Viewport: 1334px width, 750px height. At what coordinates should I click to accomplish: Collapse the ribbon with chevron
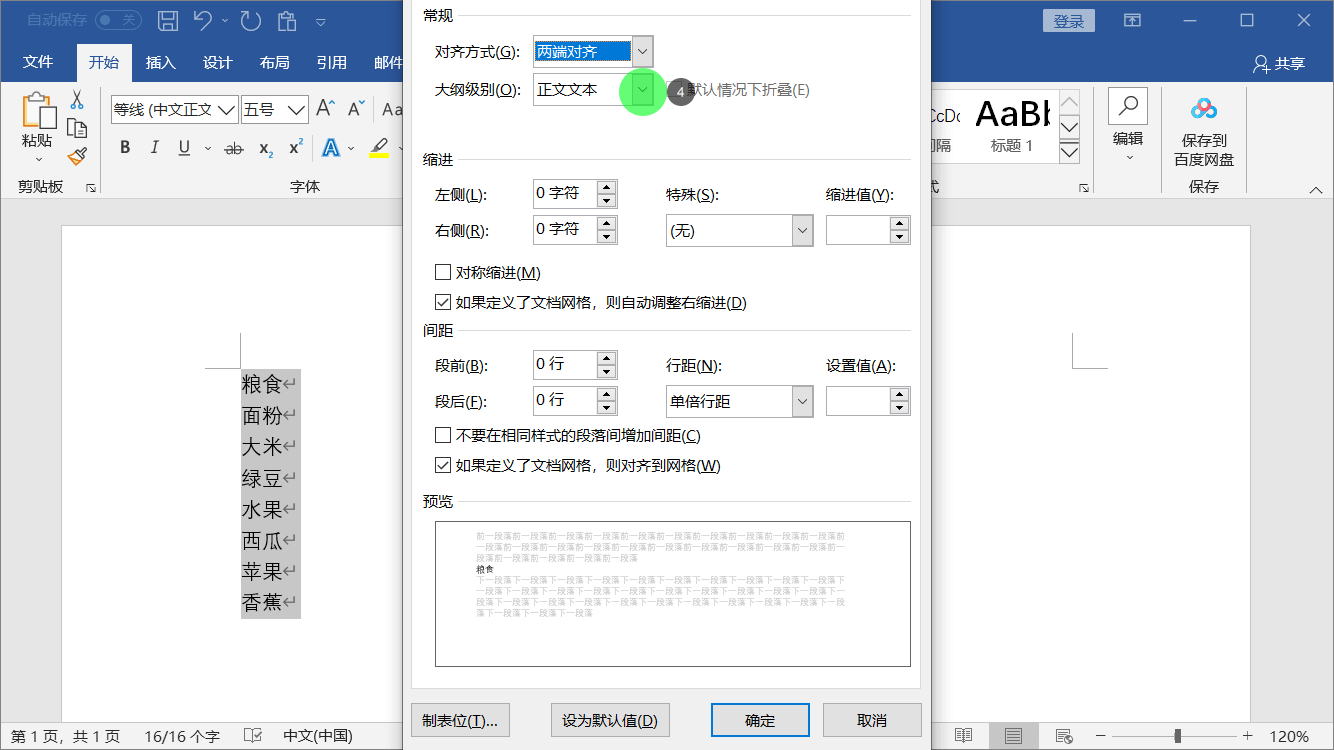point(1315,189)
